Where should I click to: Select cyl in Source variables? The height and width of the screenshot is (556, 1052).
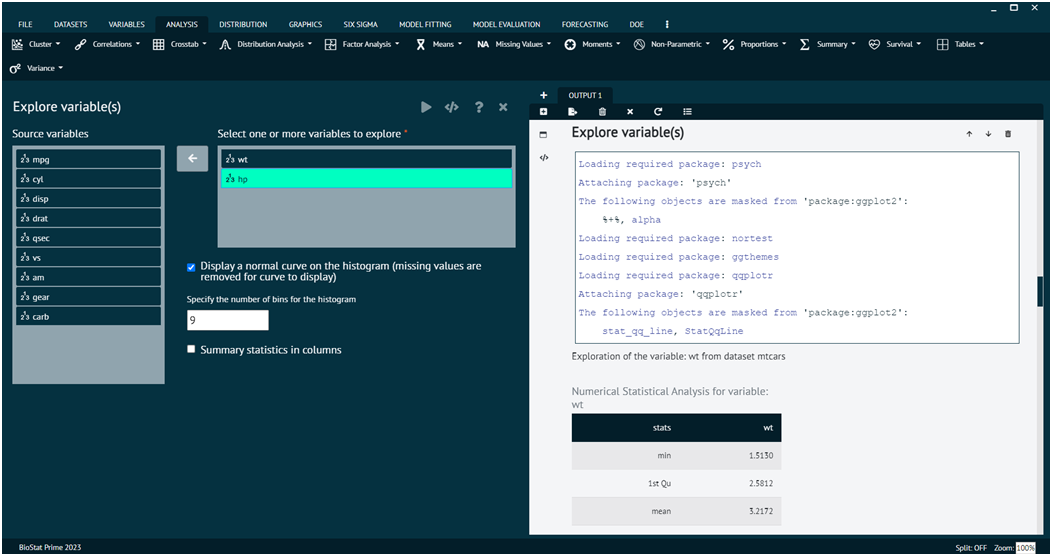point(89,178)
